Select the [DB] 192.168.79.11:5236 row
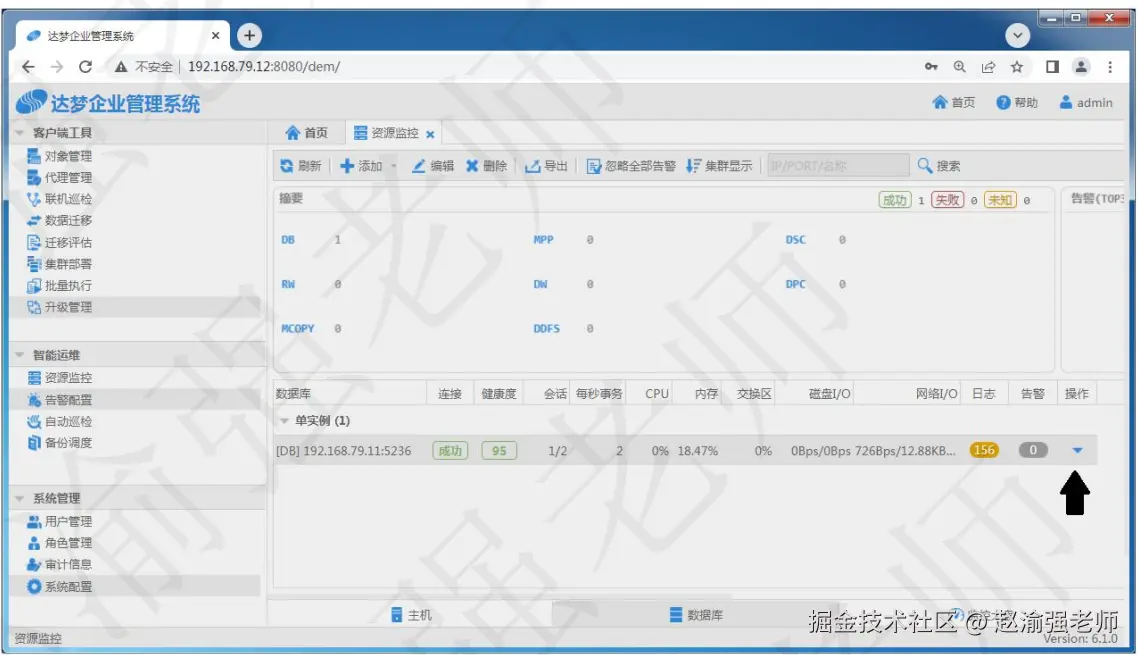The width and height of the screenshot is (1138, 655). click(685, 450)
